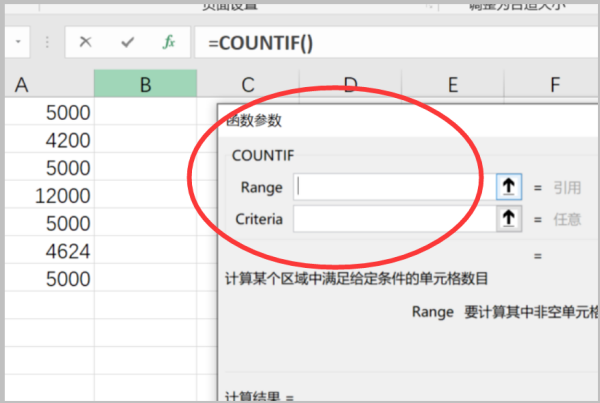Select column B header
Viewport: 600px width, 403px height.
[145, 84]
